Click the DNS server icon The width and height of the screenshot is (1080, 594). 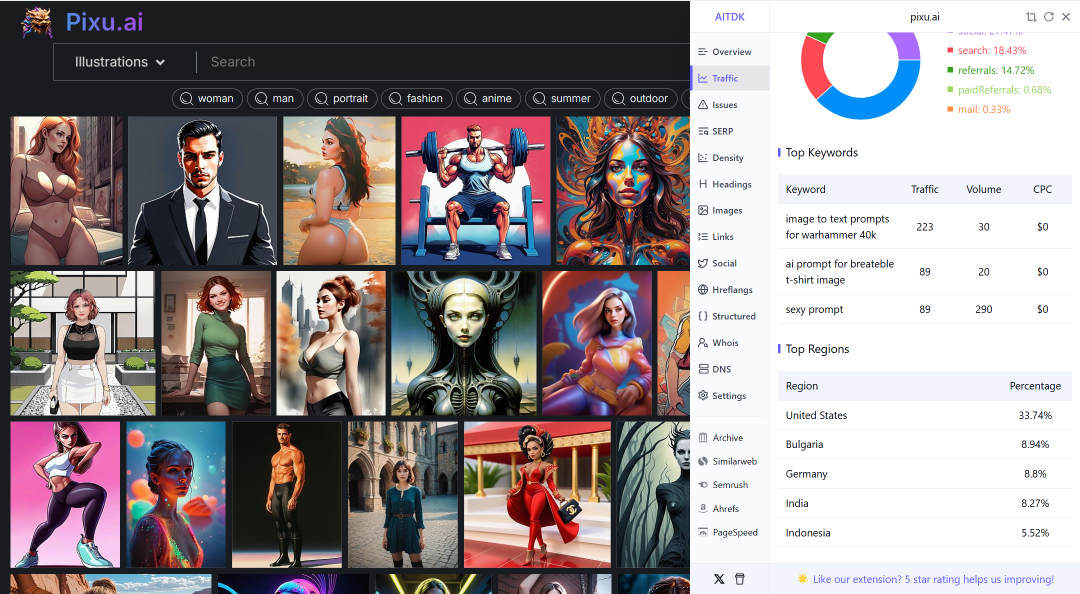[x=703, y=369]
